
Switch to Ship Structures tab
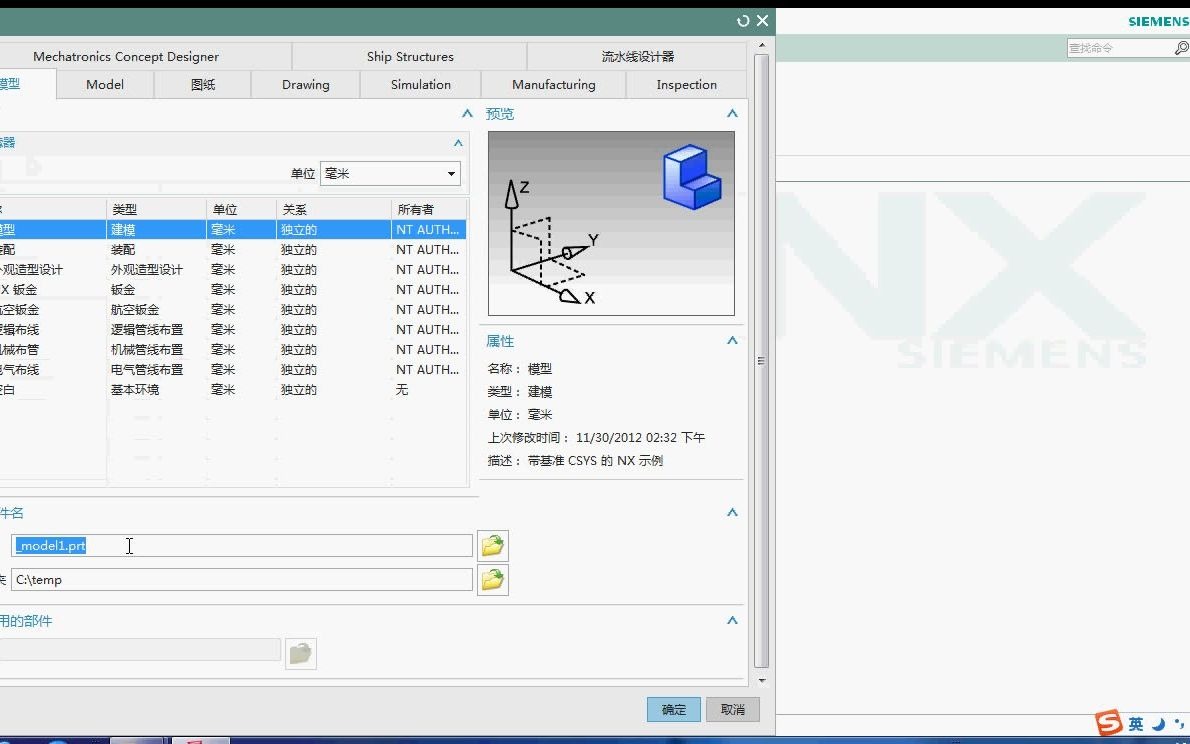410,56
